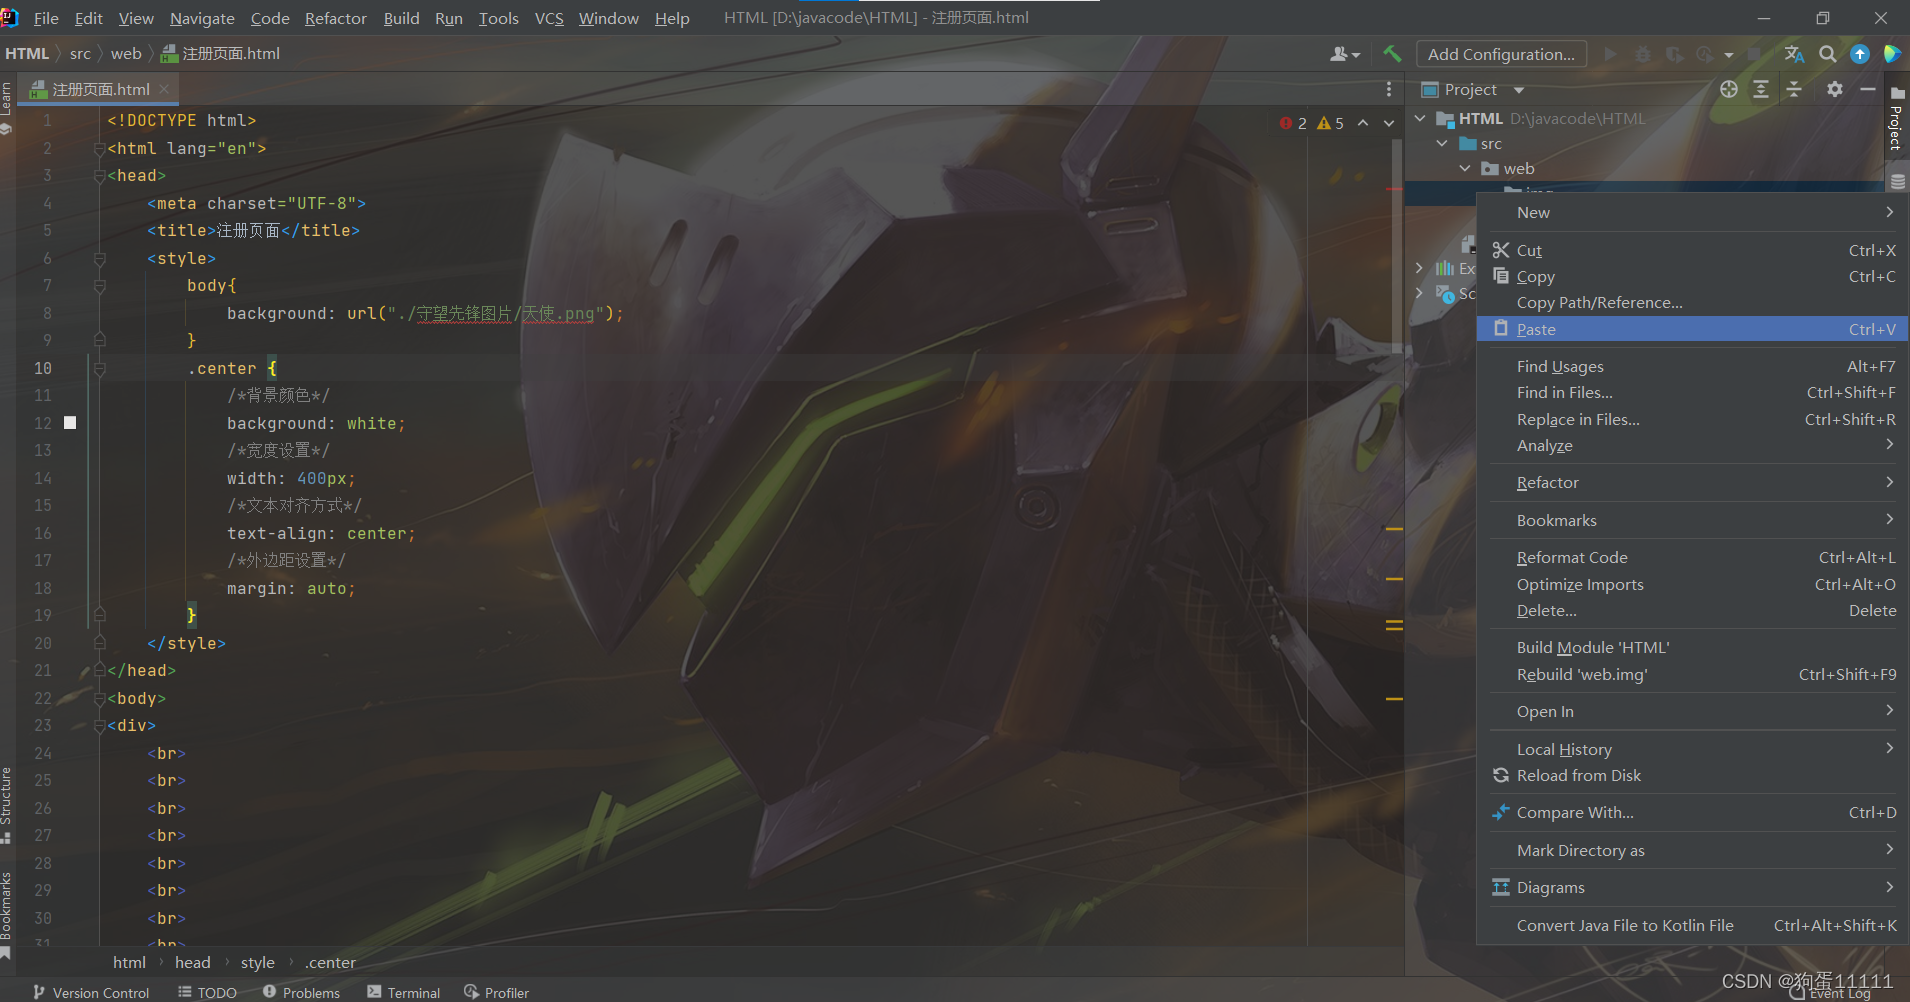Image resolution: width=1910 pixels, height=1002 pixels.
Task: Select Compare With option
Action: [1692, 812]
